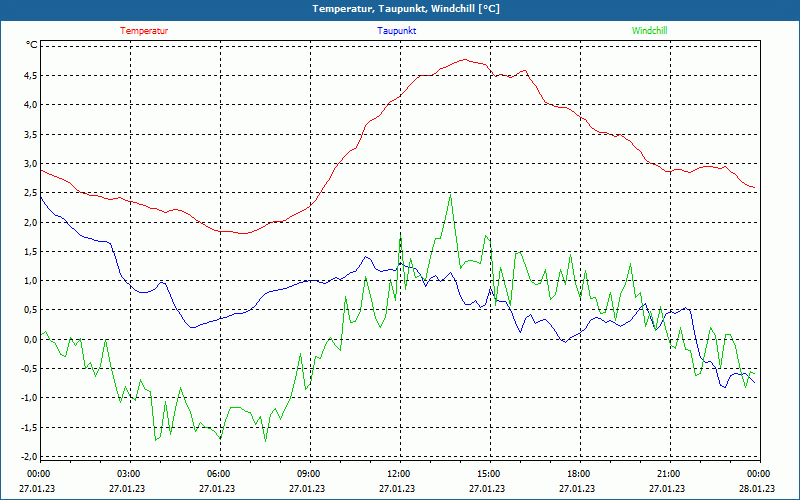800x500 pixels.
Task: Click the 0,0 y-axis value
Action: (x=31, y=339)
